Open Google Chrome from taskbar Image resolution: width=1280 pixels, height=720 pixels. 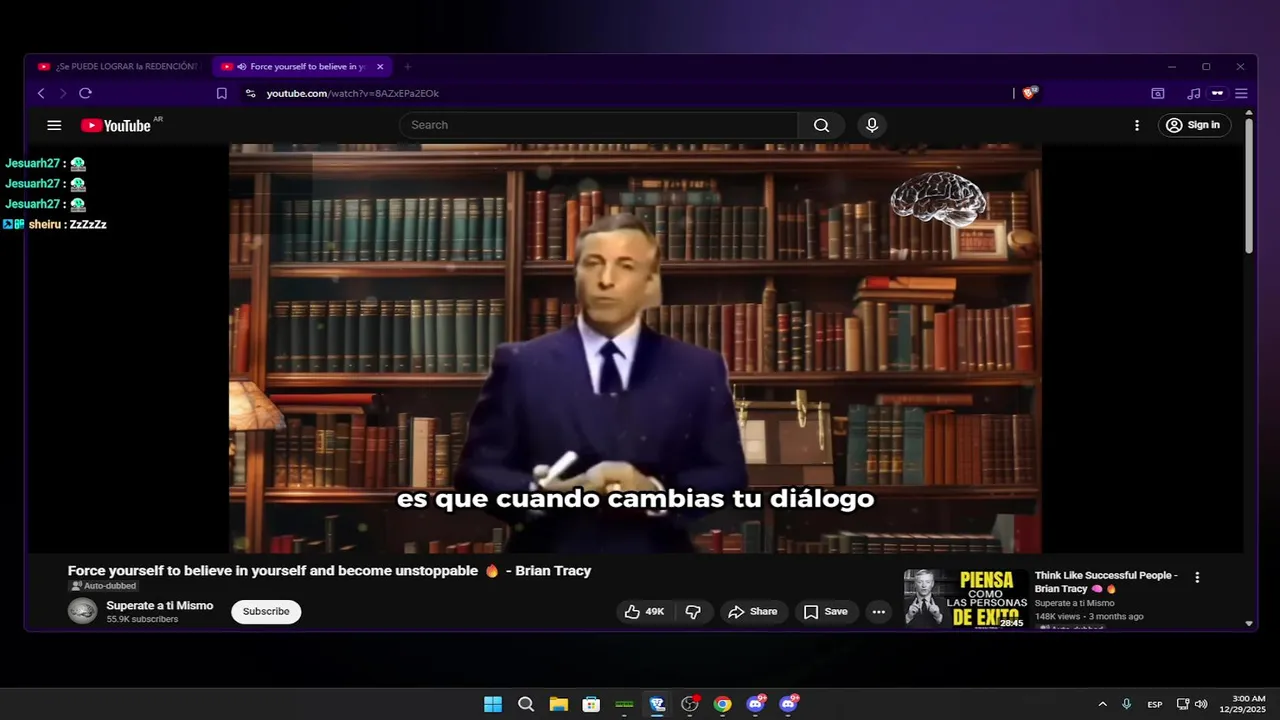tap(722, 704)
